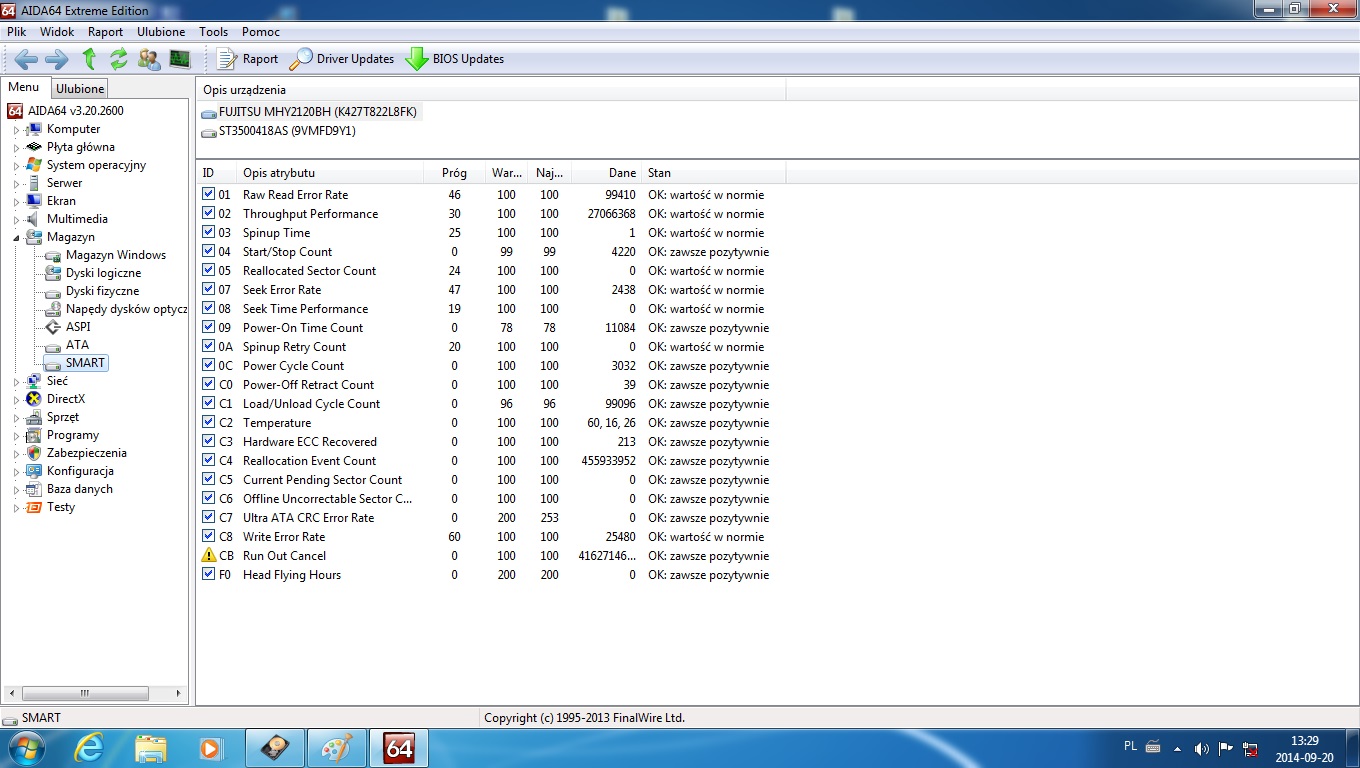Select the Płyta główna motherboard icon

point(35,147)
